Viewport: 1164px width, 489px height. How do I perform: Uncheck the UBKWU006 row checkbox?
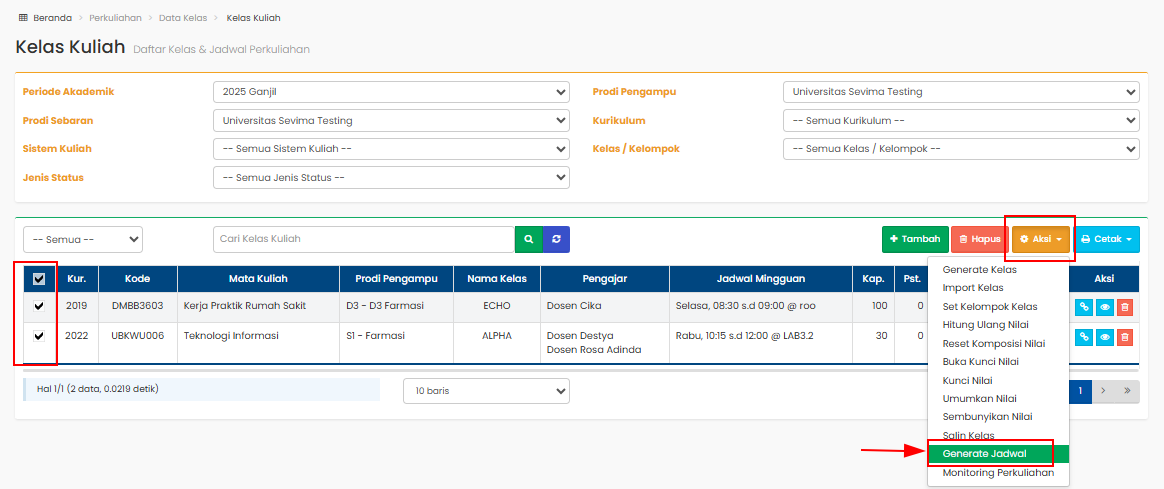39,336
